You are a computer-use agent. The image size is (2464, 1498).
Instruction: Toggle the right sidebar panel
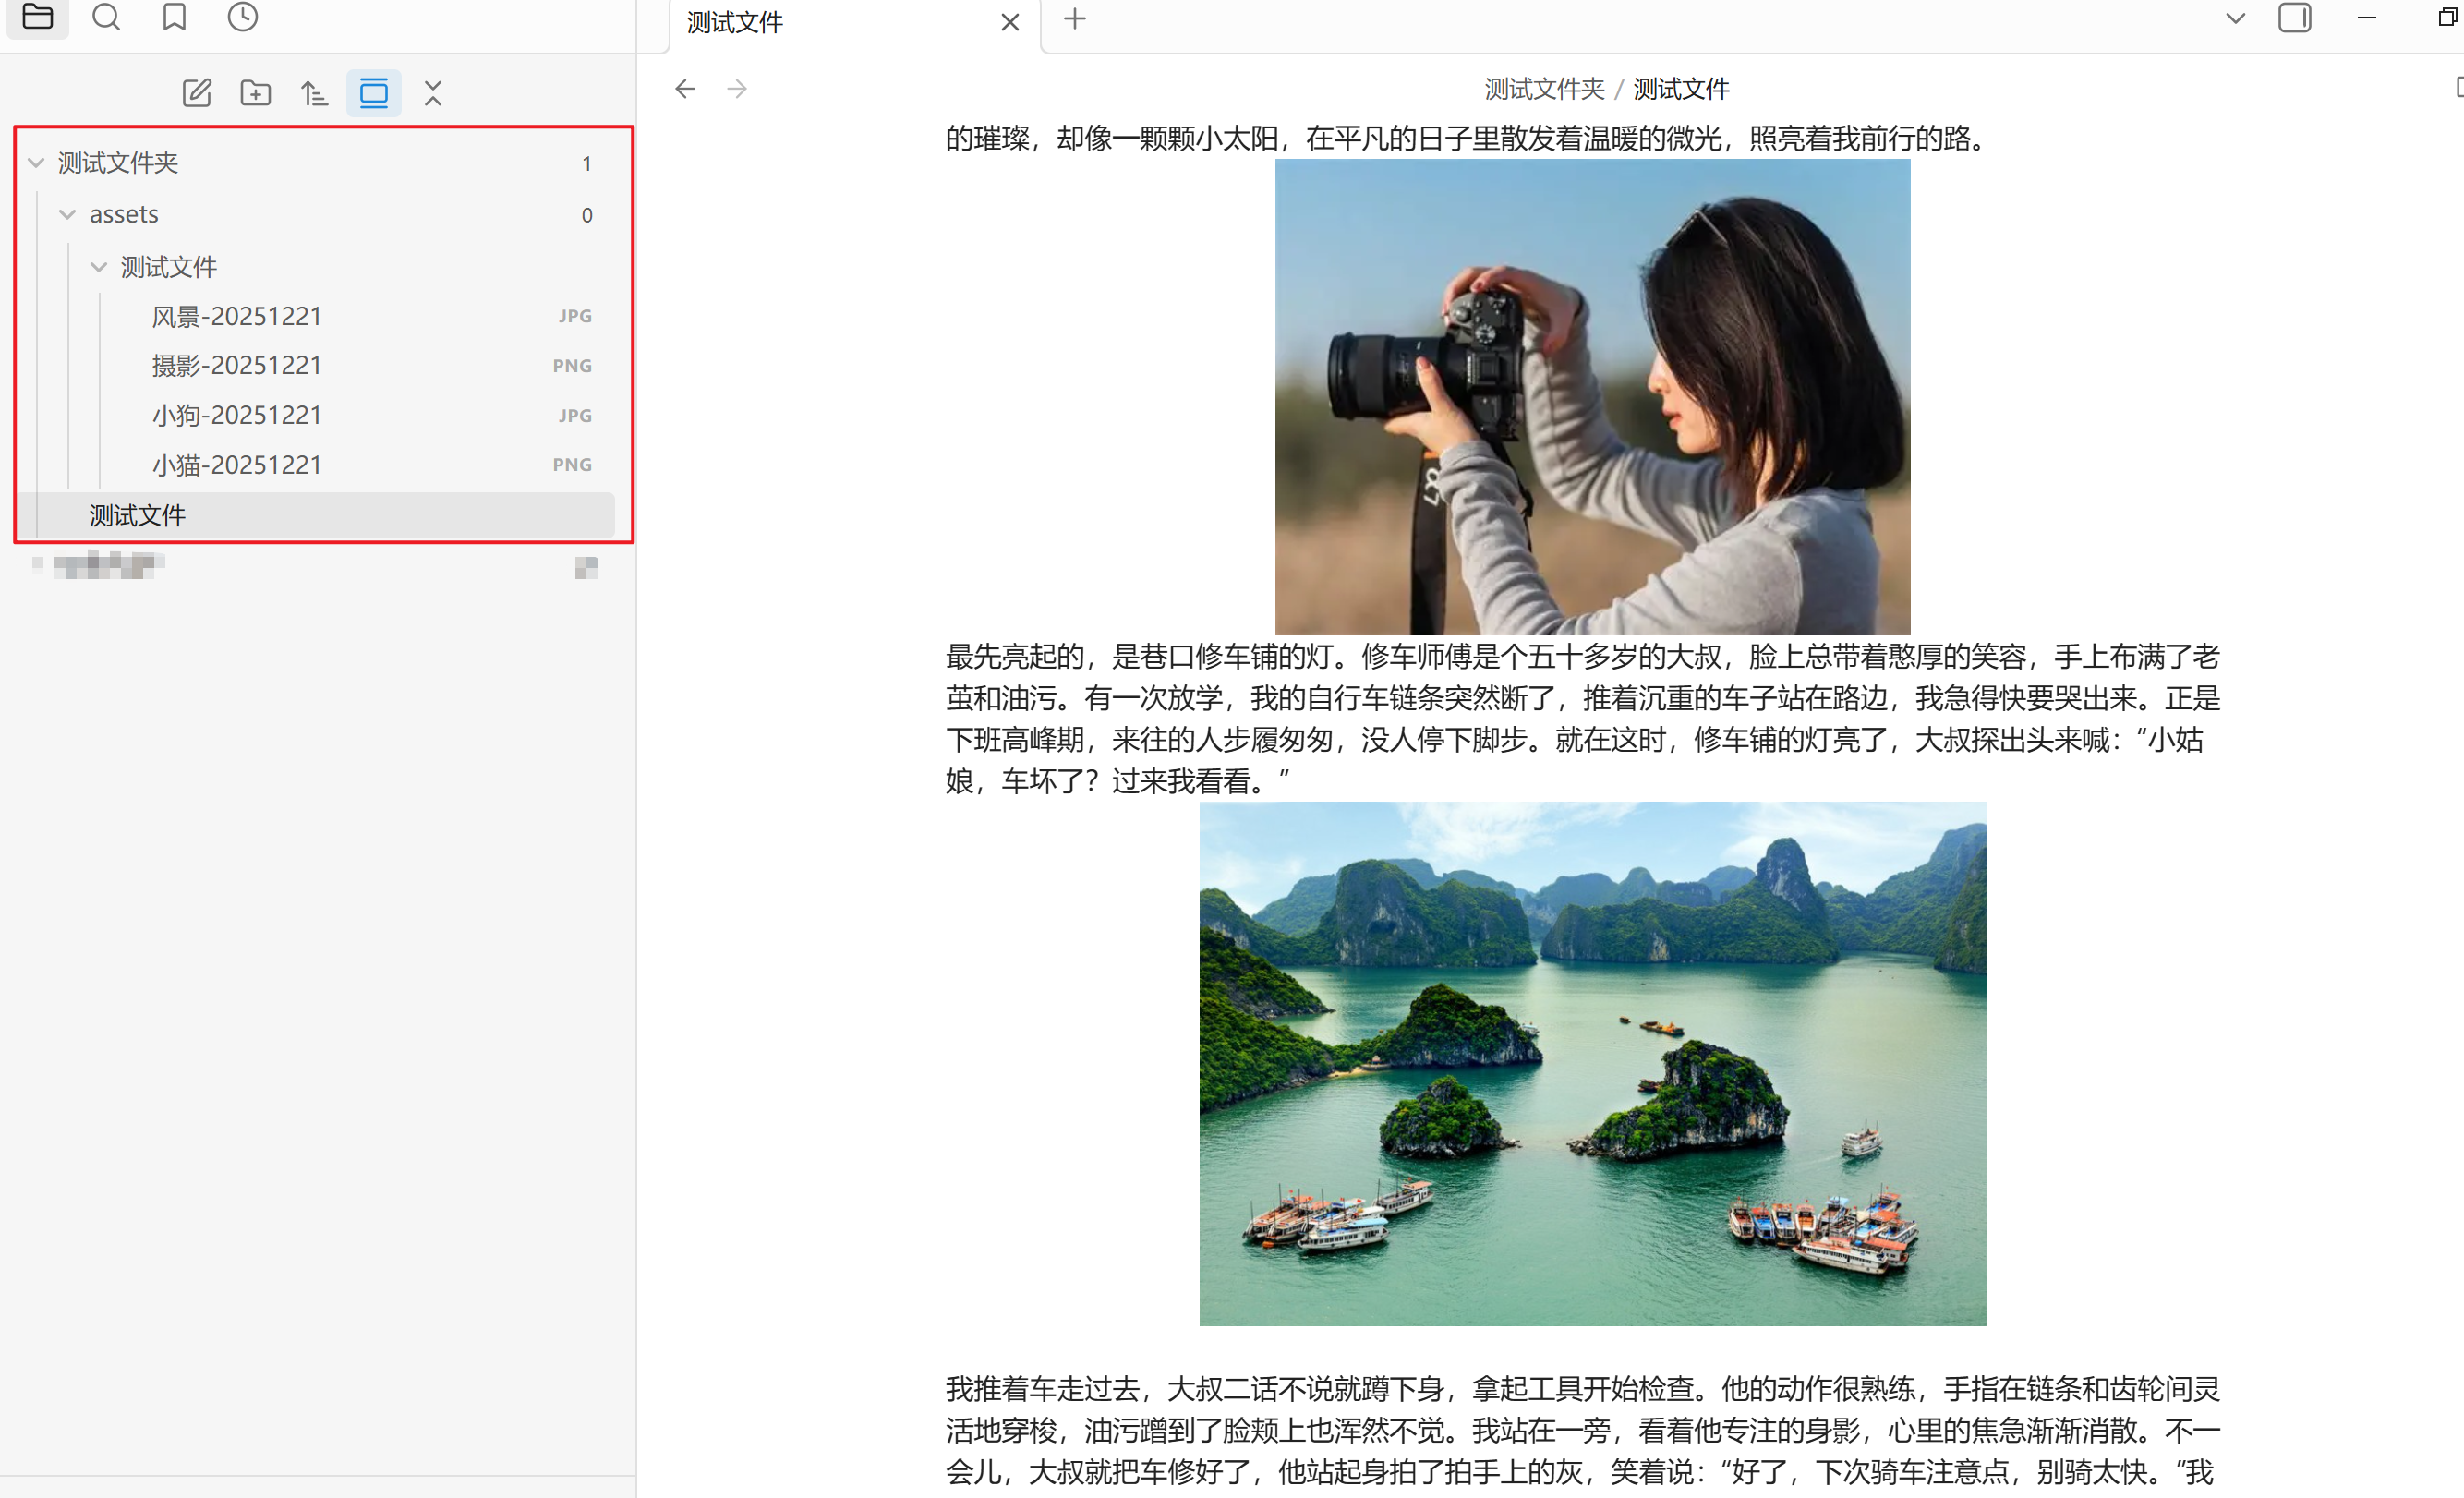point(2294,18)
